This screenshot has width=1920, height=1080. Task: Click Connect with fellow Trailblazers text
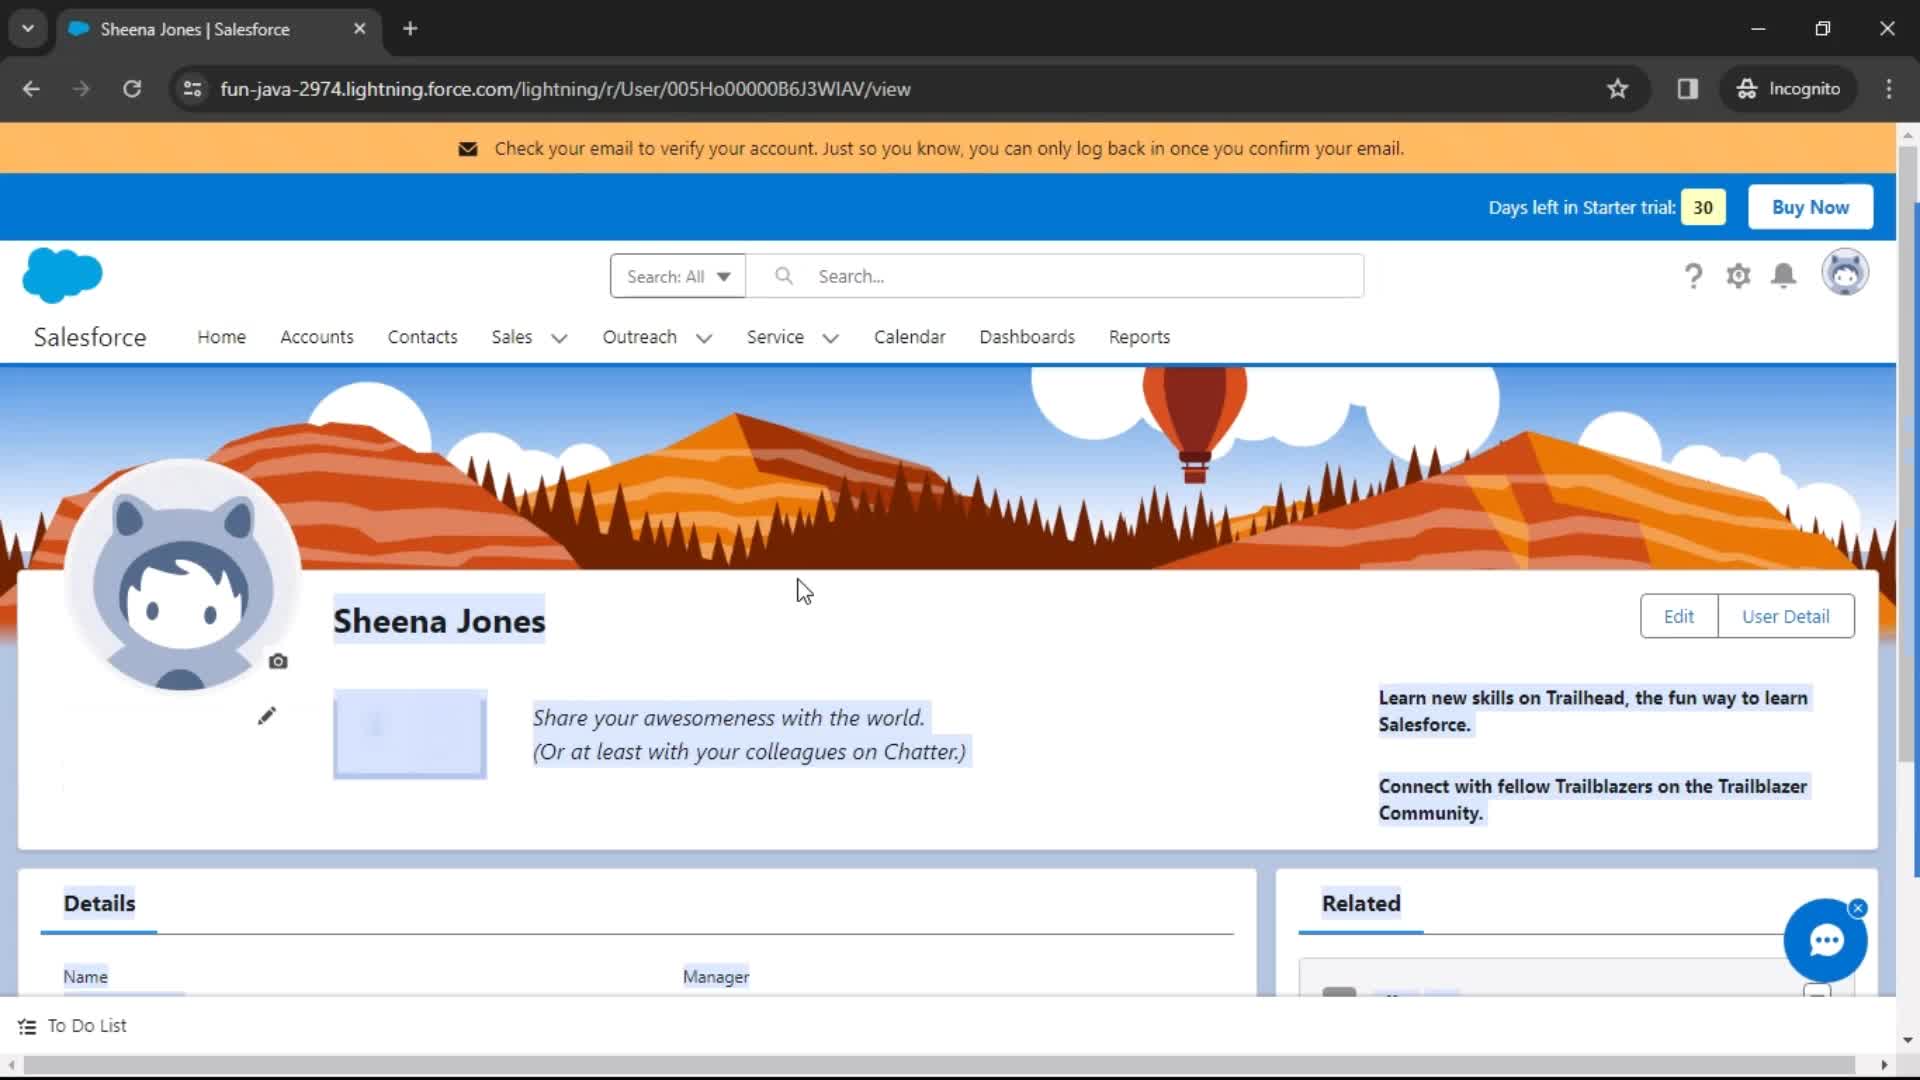point(1593,800)
